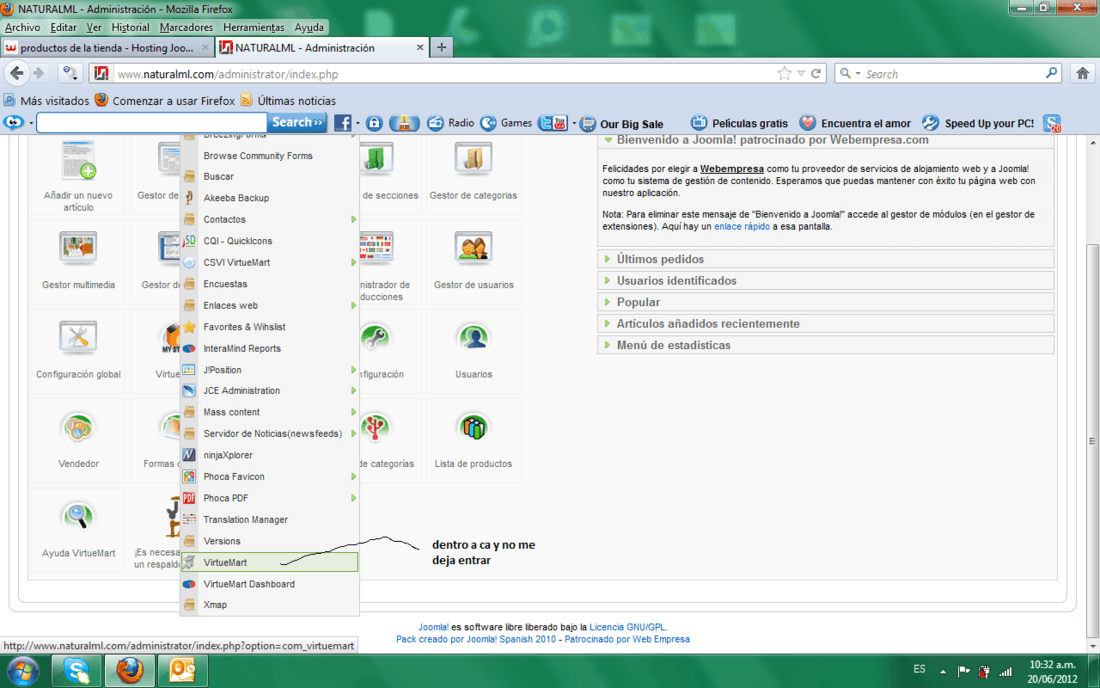1100x688 pixels.
Task: Bookmark page with star icon
Action: coord(784,74)
